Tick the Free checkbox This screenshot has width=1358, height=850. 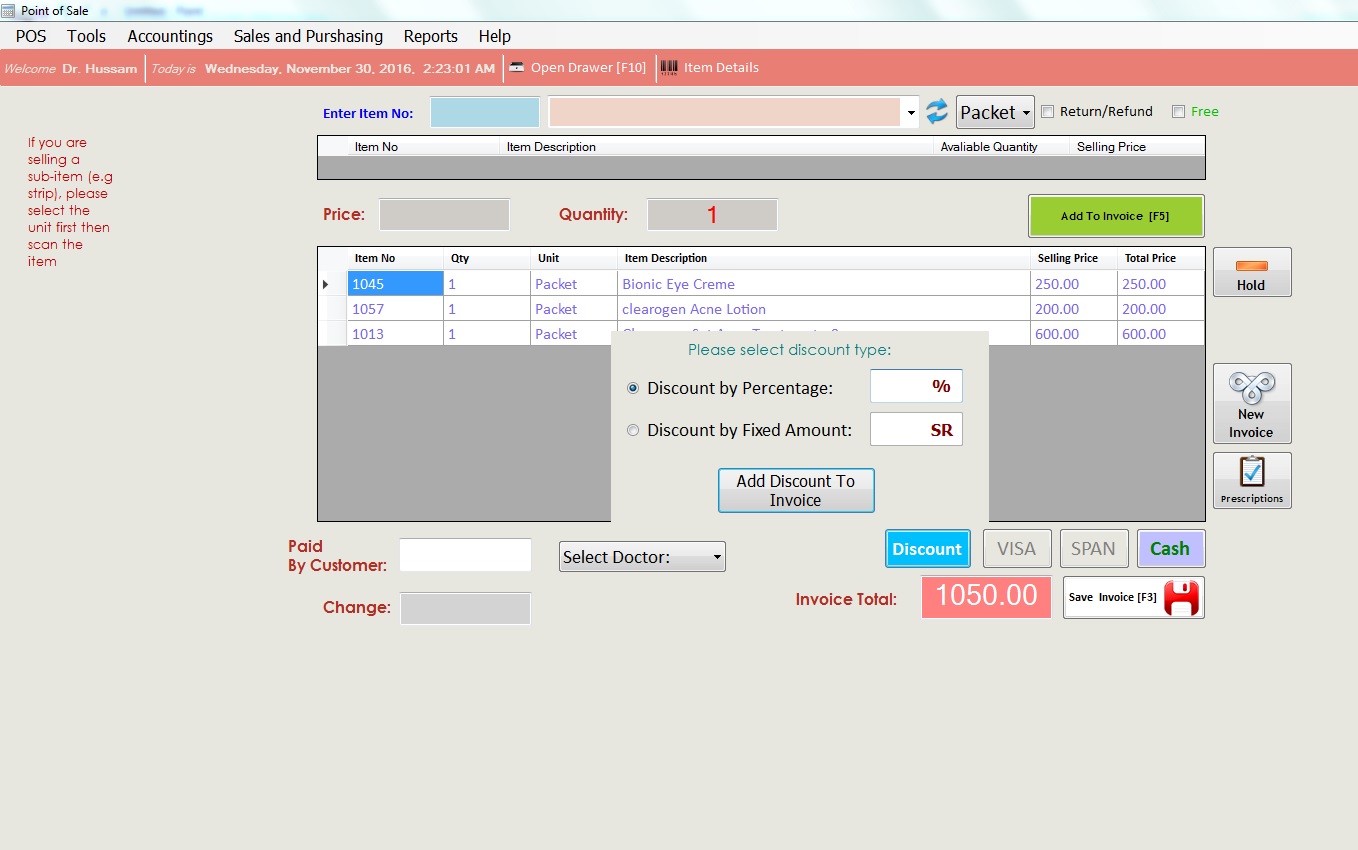[x=1178, y=112]
